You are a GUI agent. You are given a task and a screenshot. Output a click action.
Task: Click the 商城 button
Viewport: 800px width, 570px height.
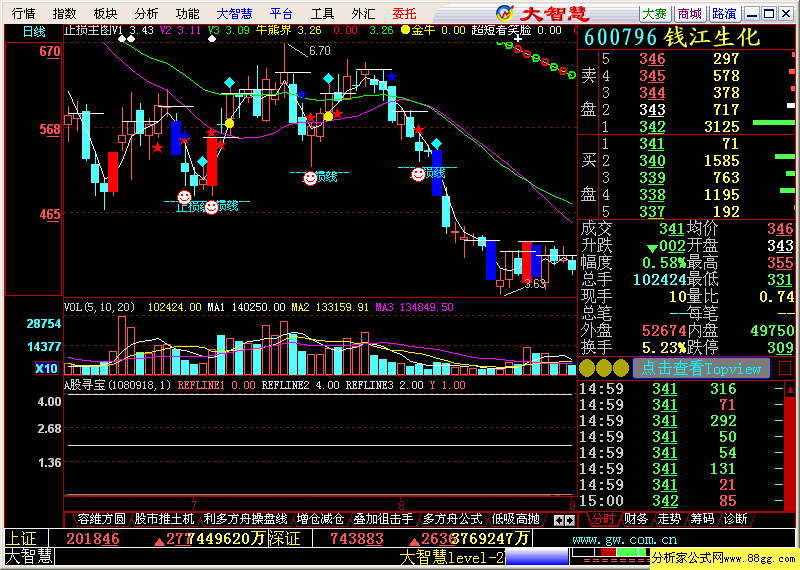pos(689,13)
